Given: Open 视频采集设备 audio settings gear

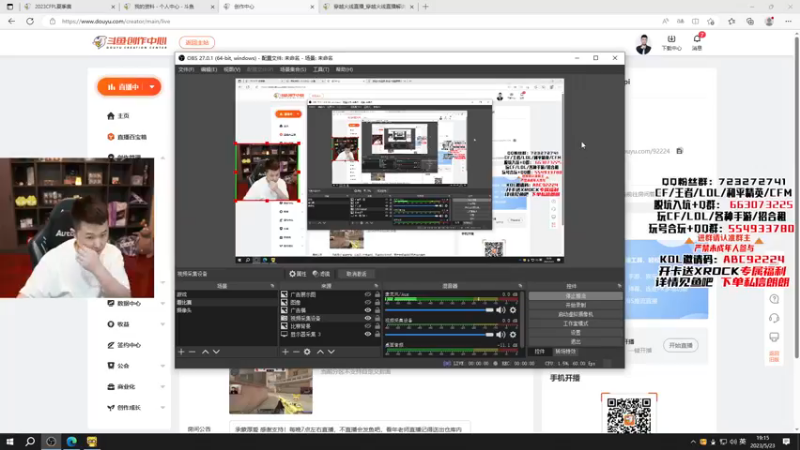Looking at the screenshot, I should [513, 335].
